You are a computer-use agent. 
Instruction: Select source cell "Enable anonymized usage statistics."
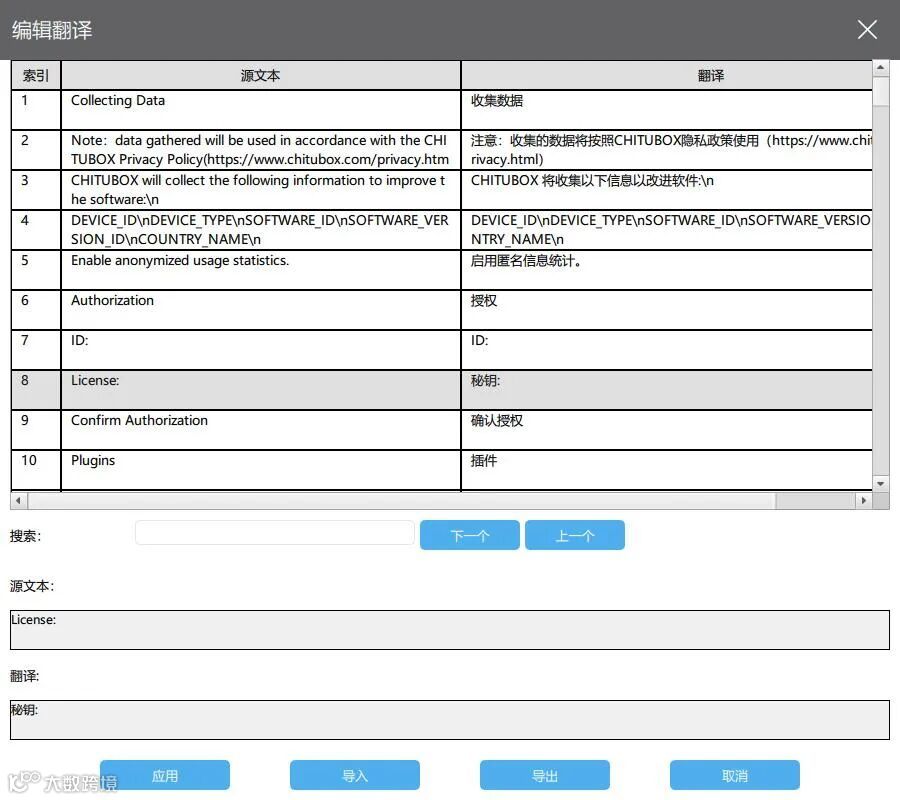coord(261,270)
